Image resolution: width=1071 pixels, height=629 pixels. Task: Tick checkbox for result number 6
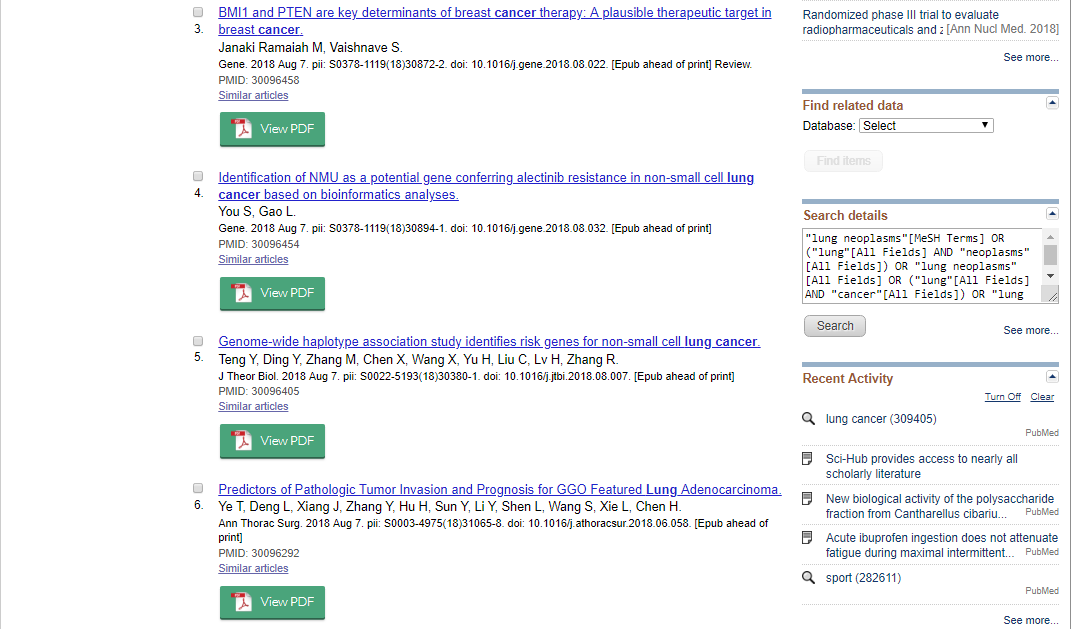(198, 489)
